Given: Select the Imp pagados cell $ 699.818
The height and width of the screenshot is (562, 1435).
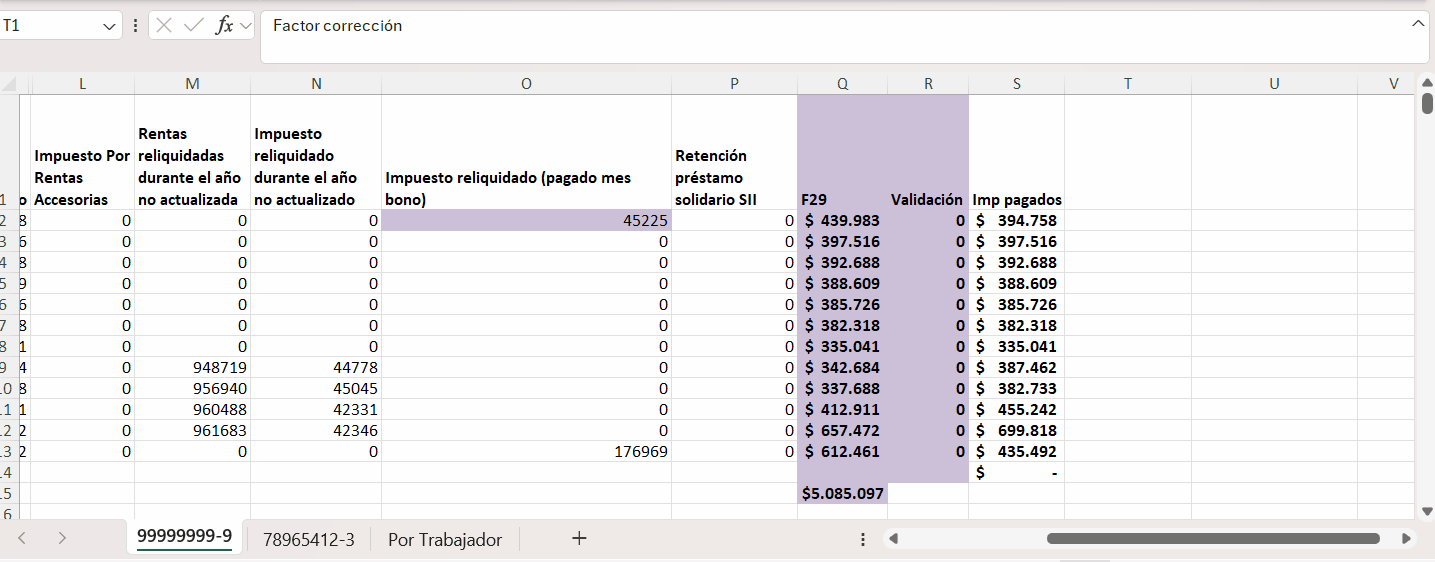Looking at the screenshot, I should (x=1016, y=430).
